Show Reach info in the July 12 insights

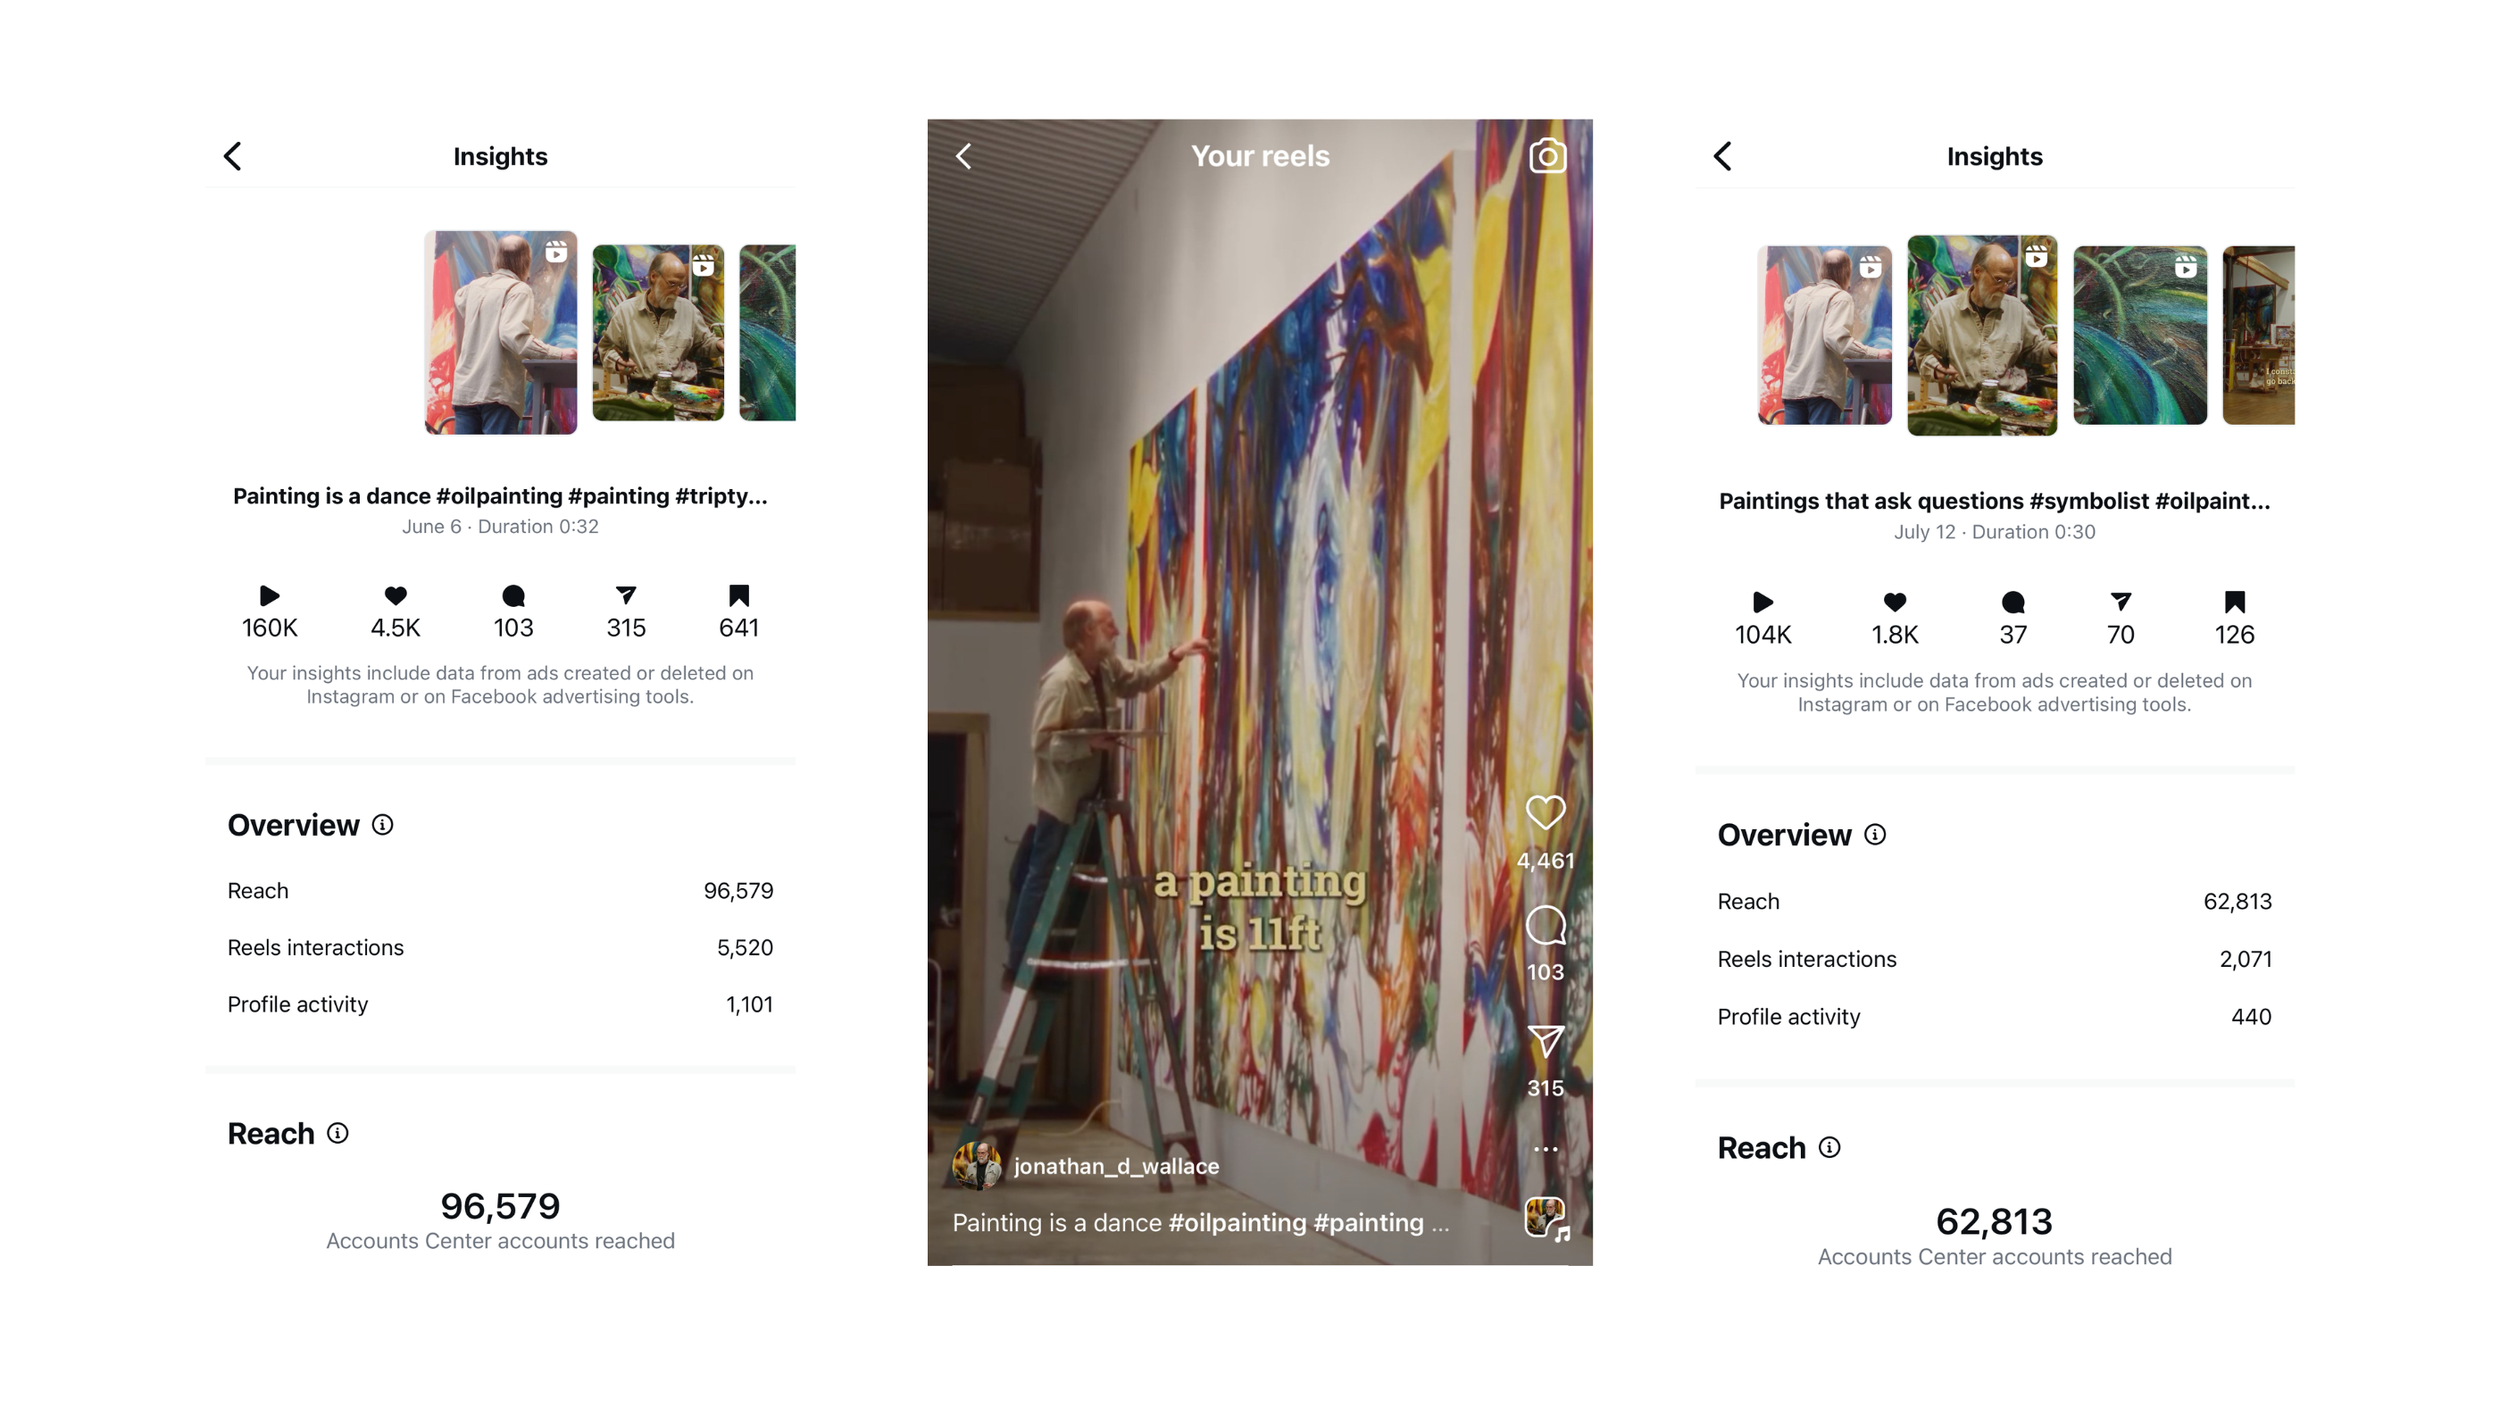click(1829, 1147)
